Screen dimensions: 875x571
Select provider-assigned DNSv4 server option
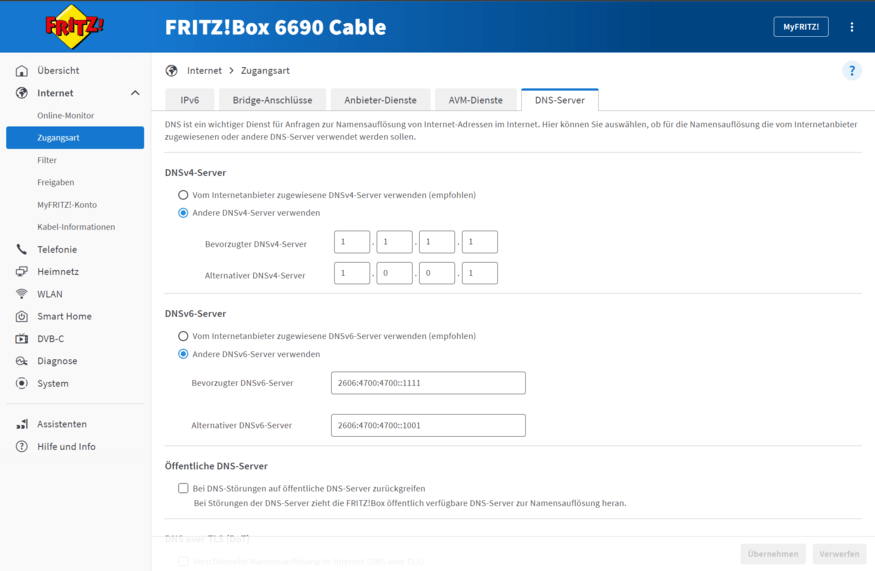click(183, 195)
